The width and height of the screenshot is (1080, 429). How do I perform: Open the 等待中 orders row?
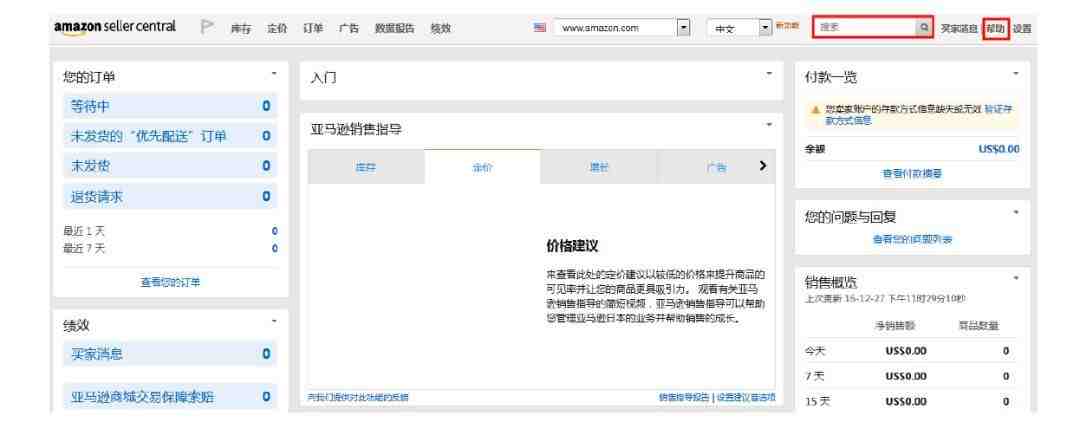click(170, 107)
